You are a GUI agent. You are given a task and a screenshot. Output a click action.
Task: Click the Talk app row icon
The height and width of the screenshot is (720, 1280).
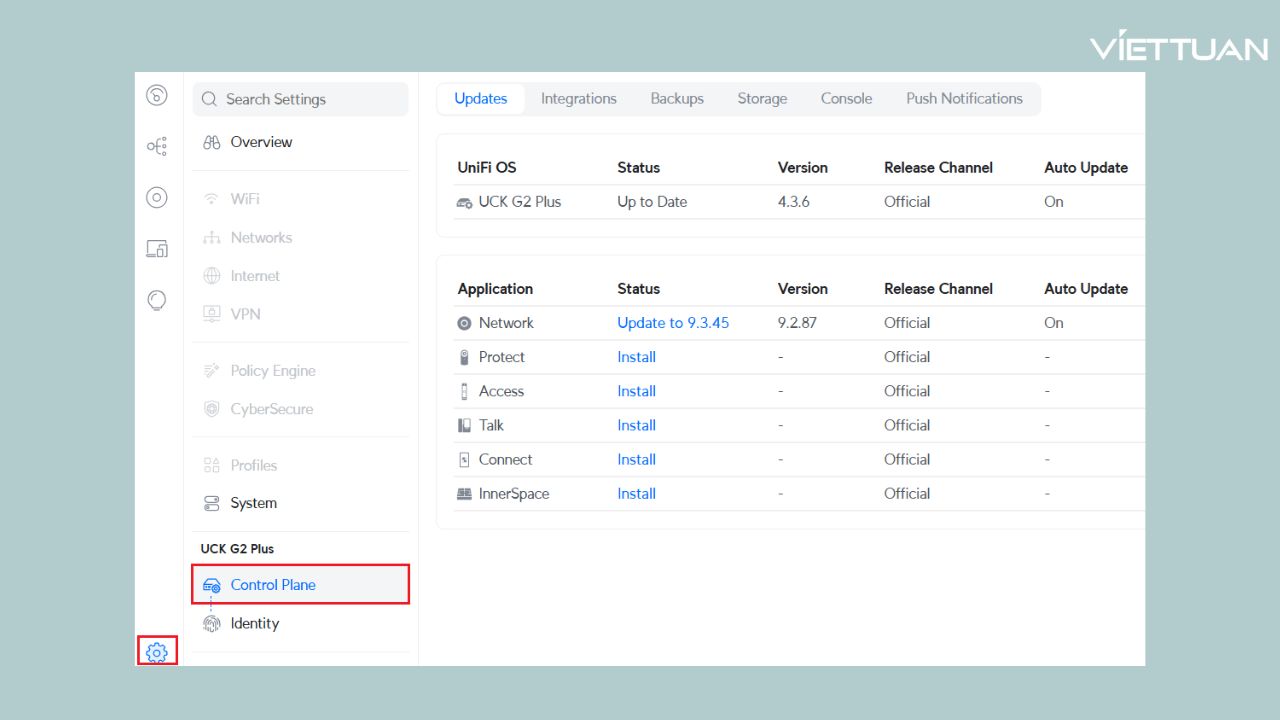tap(464, 425)
